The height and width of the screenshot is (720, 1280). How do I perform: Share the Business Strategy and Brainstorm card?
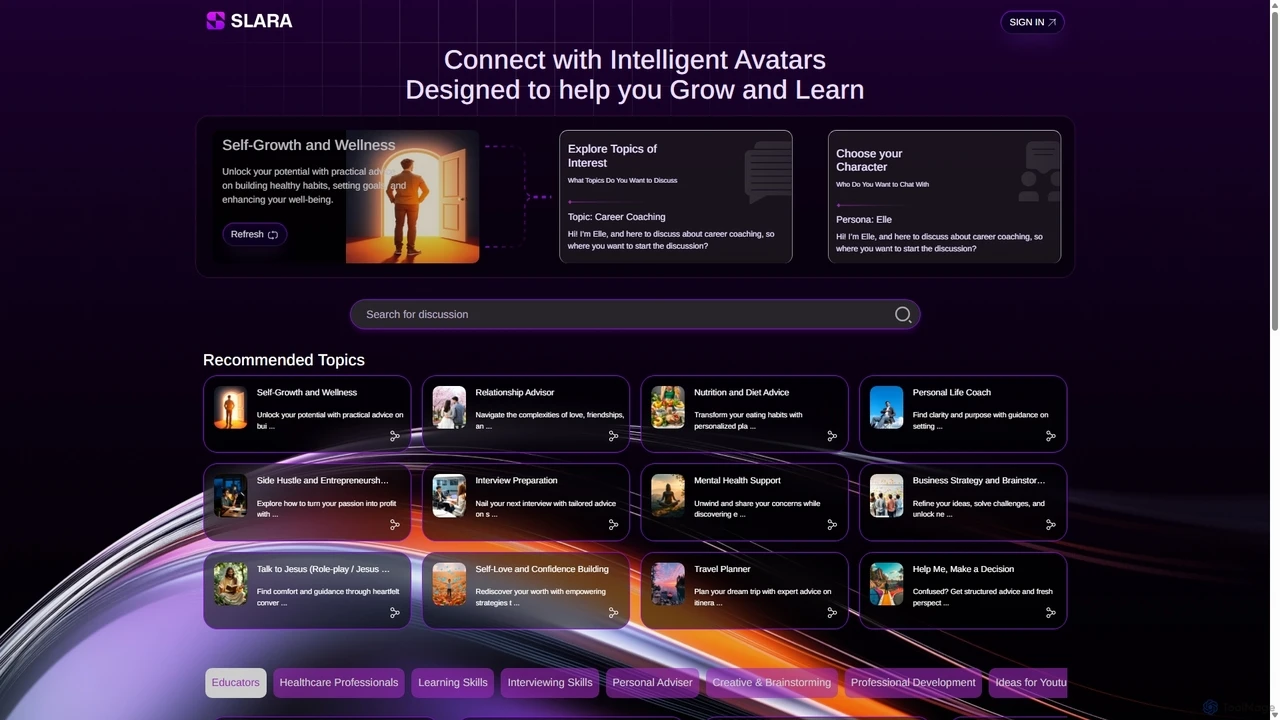(1050, 524)
